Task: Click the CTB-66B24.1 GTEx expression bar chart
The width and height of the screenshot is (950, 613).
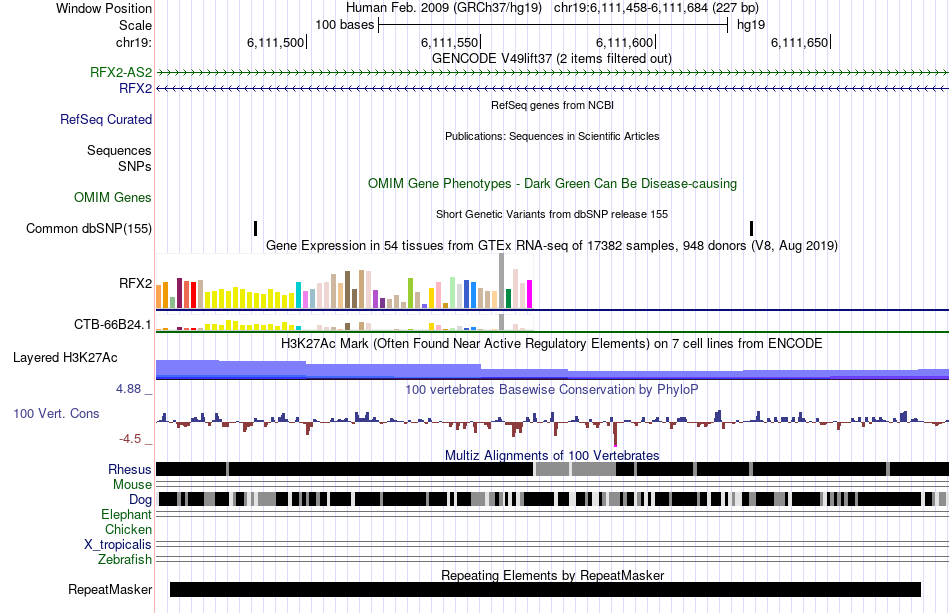Action: click(x=344, y=322)
